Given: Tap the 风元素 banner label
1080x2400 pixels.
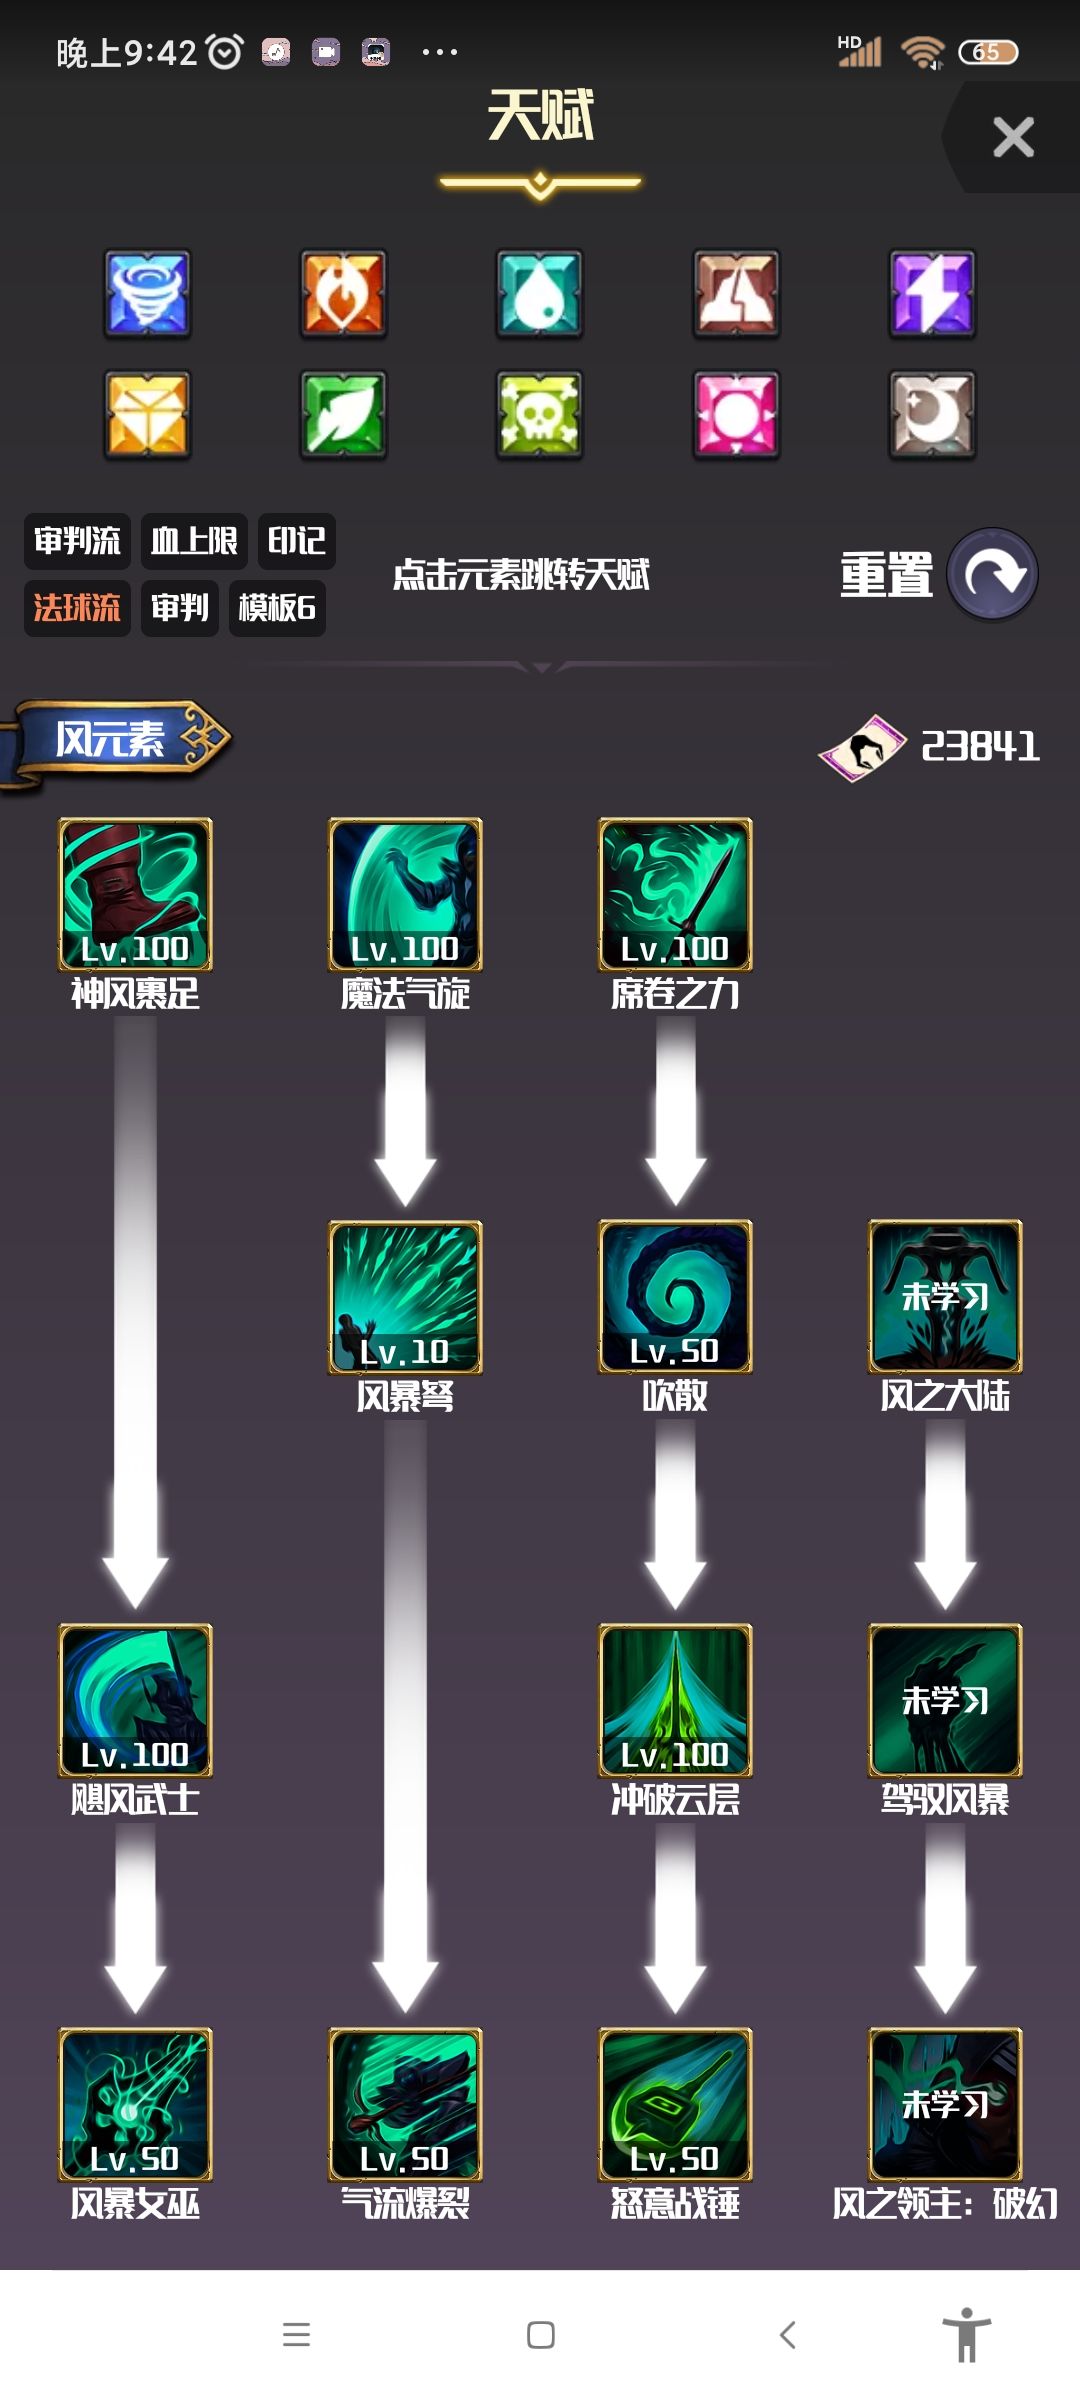Looking at the screenshot, I should [x=112, y=740].
